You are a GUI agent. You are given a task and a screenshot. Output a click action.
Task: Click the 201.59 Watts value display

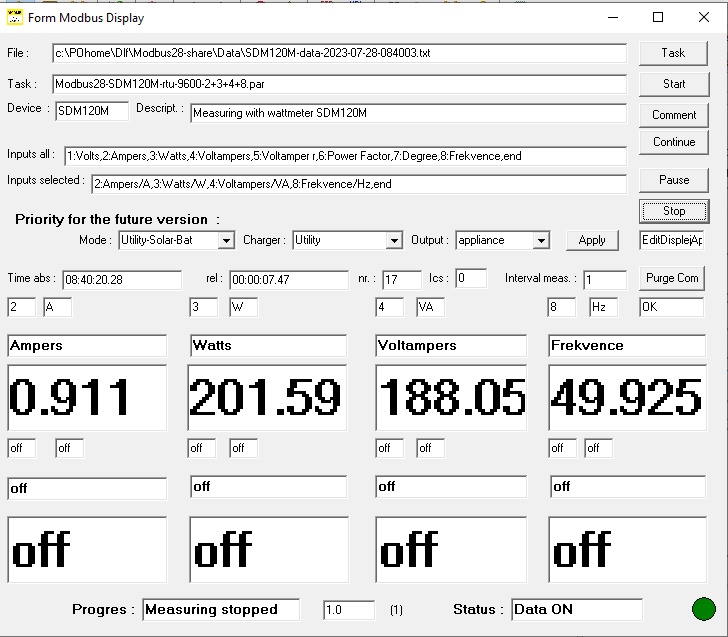point(267,397)
